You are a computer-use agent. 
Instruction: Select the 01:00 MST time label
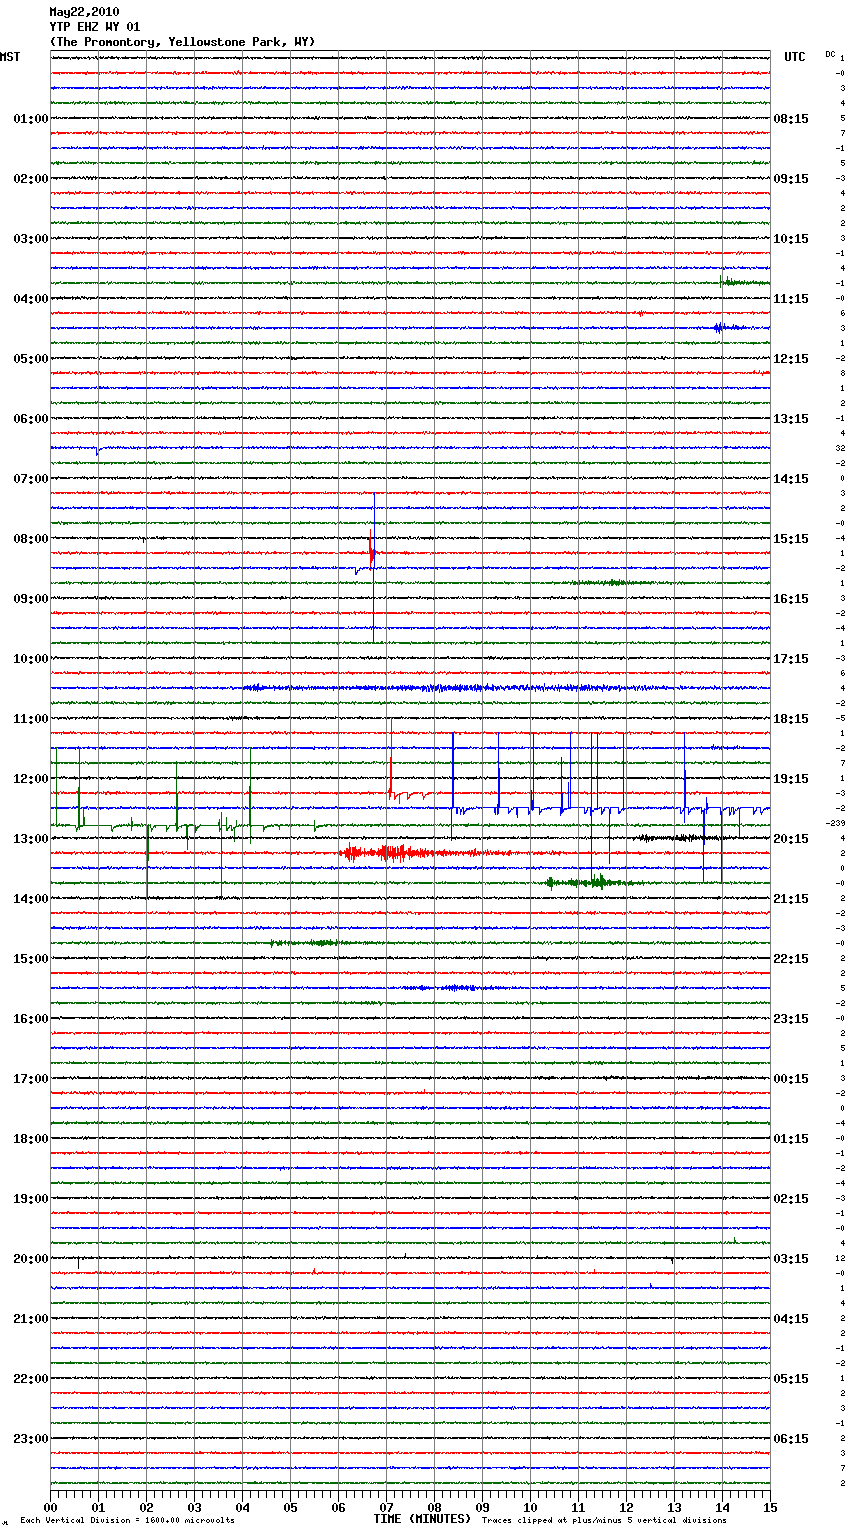click(x=30, y=119)
